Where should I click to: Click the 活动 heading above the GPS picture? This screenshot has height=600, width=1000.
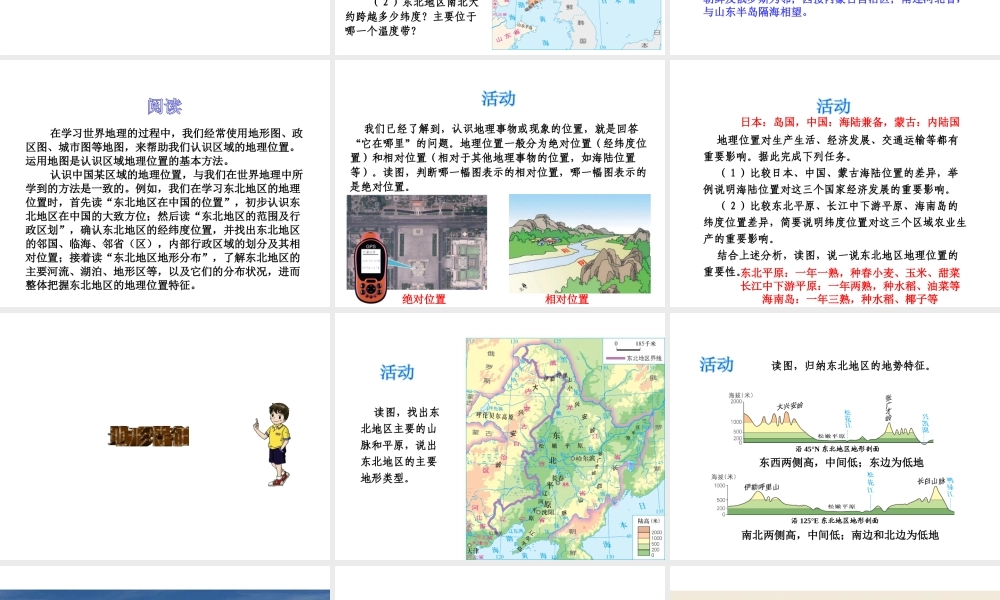498,99
